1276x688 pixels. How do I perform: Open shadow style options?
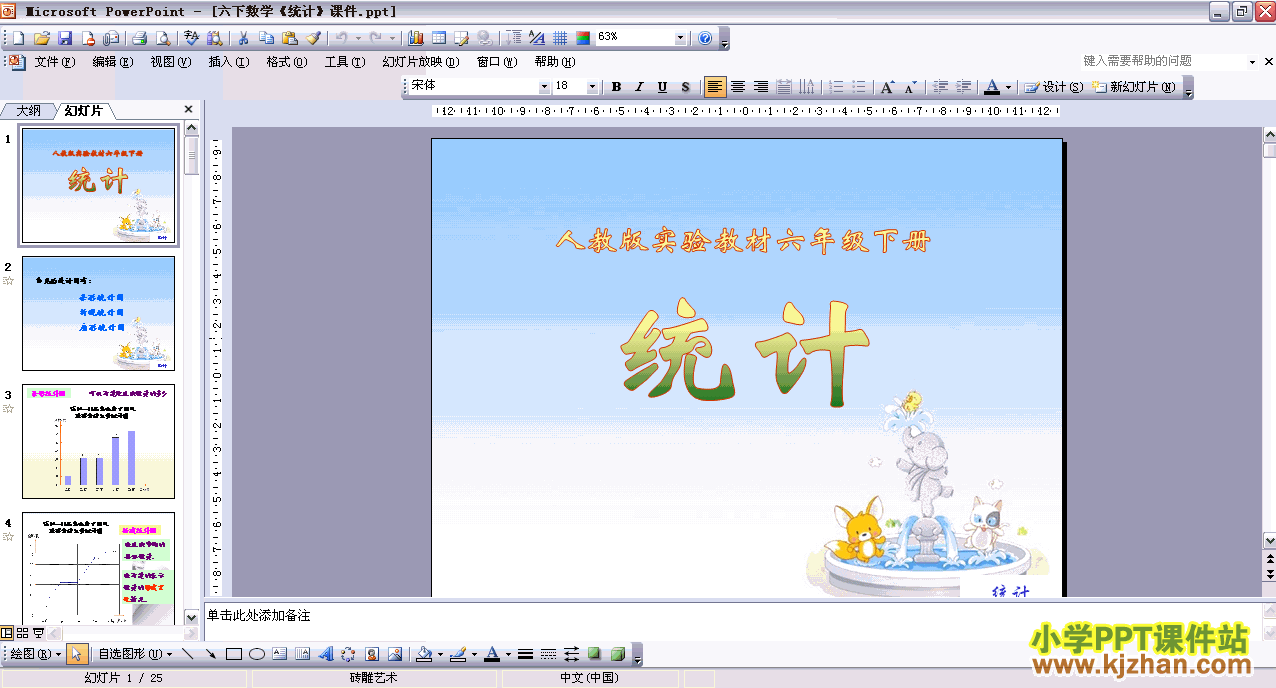pyautogui.click(x=594, y=654)
